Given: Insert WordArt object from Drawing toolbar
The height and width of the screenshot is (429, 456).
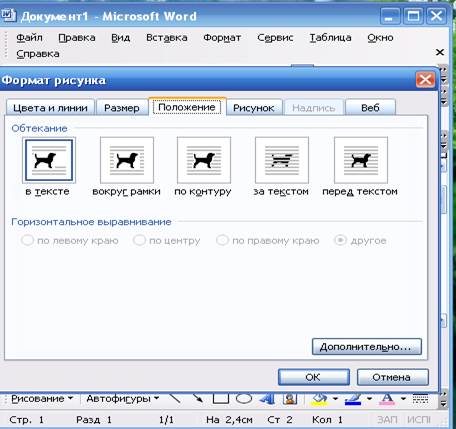Looking at the screenshot, I should point(267,399).
